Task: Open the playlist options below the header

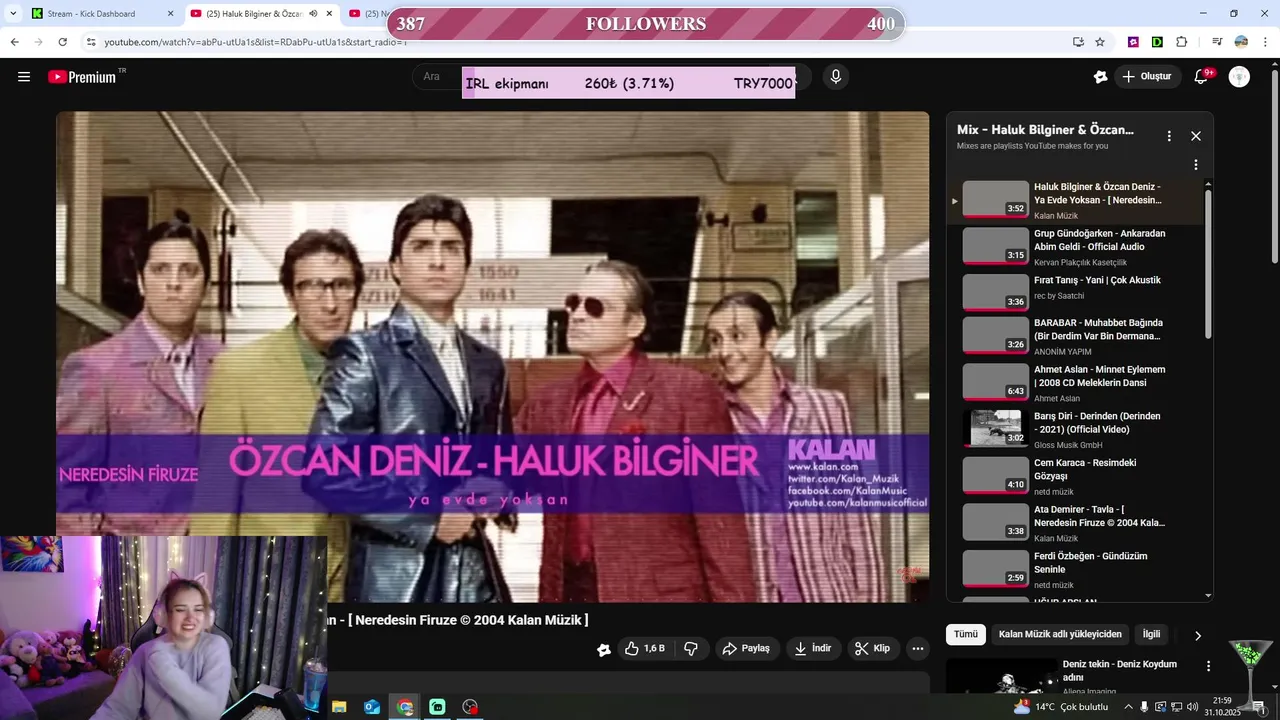Action: [1195, 165]
